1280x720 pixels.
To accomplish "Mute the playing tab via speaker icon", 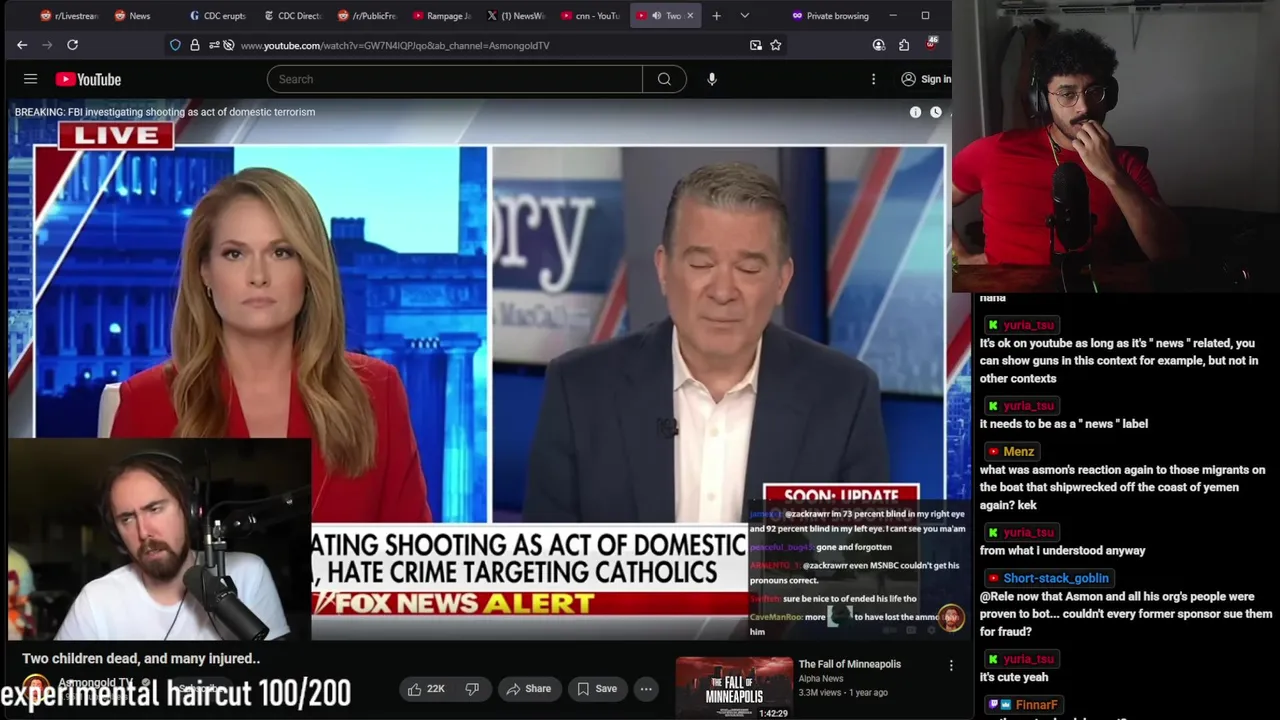I will [x=656, y=16].
